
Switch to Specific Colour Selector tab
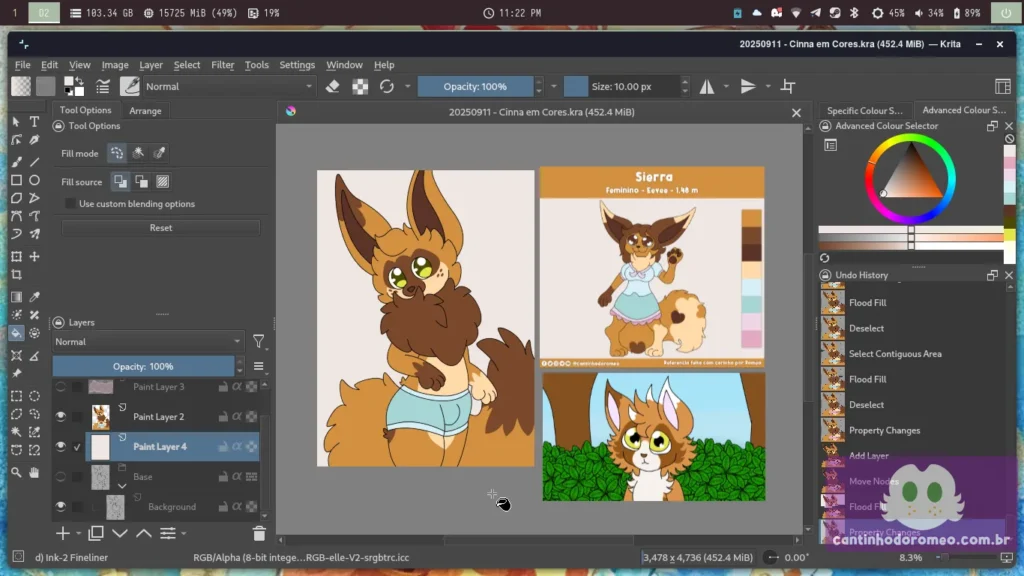click(x=864, y=110)
